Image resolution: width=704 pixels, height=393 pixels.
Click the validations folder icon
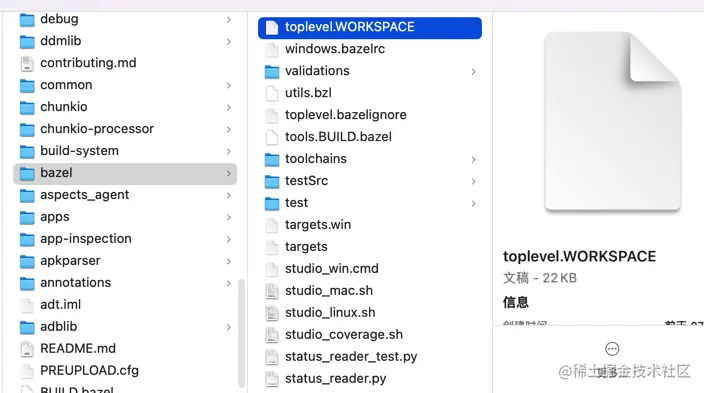(x=272, y=71)
